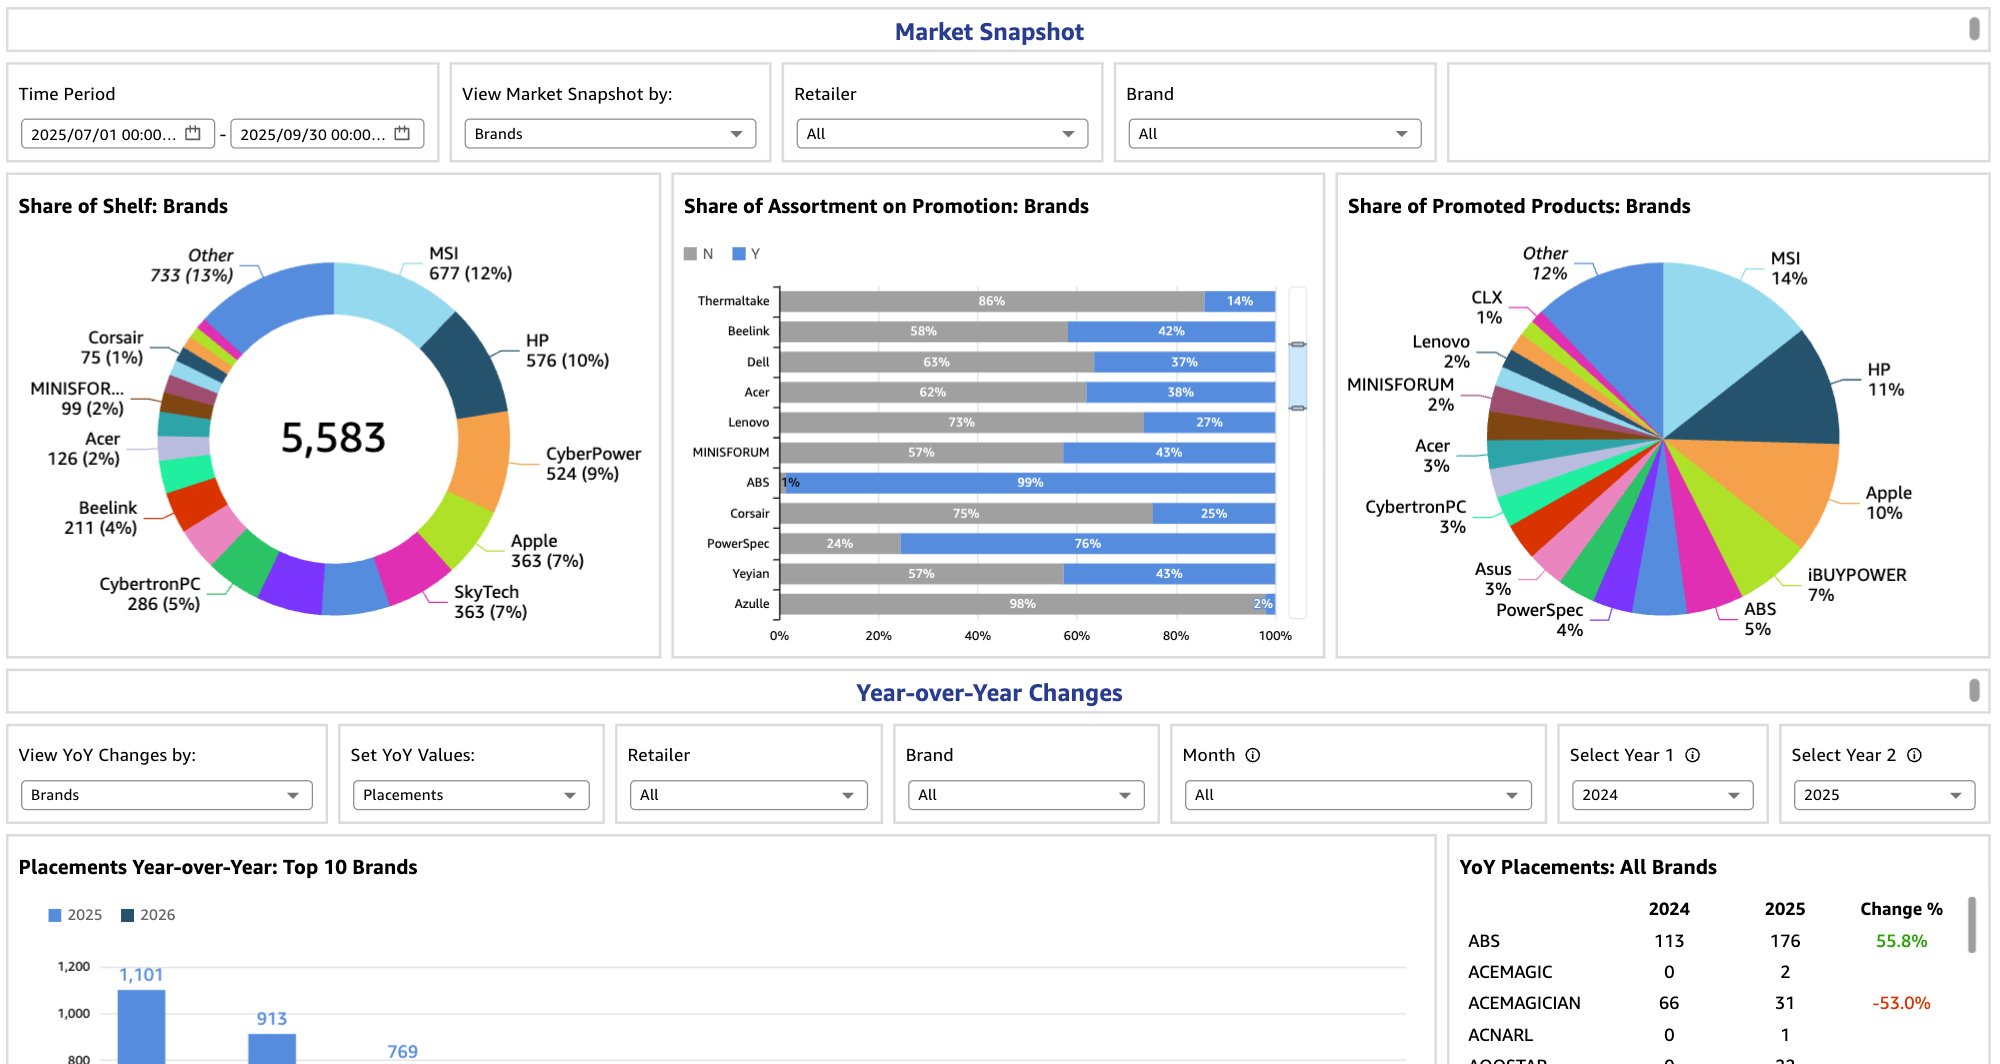Open the end date calendar icon

coord(402,133)
